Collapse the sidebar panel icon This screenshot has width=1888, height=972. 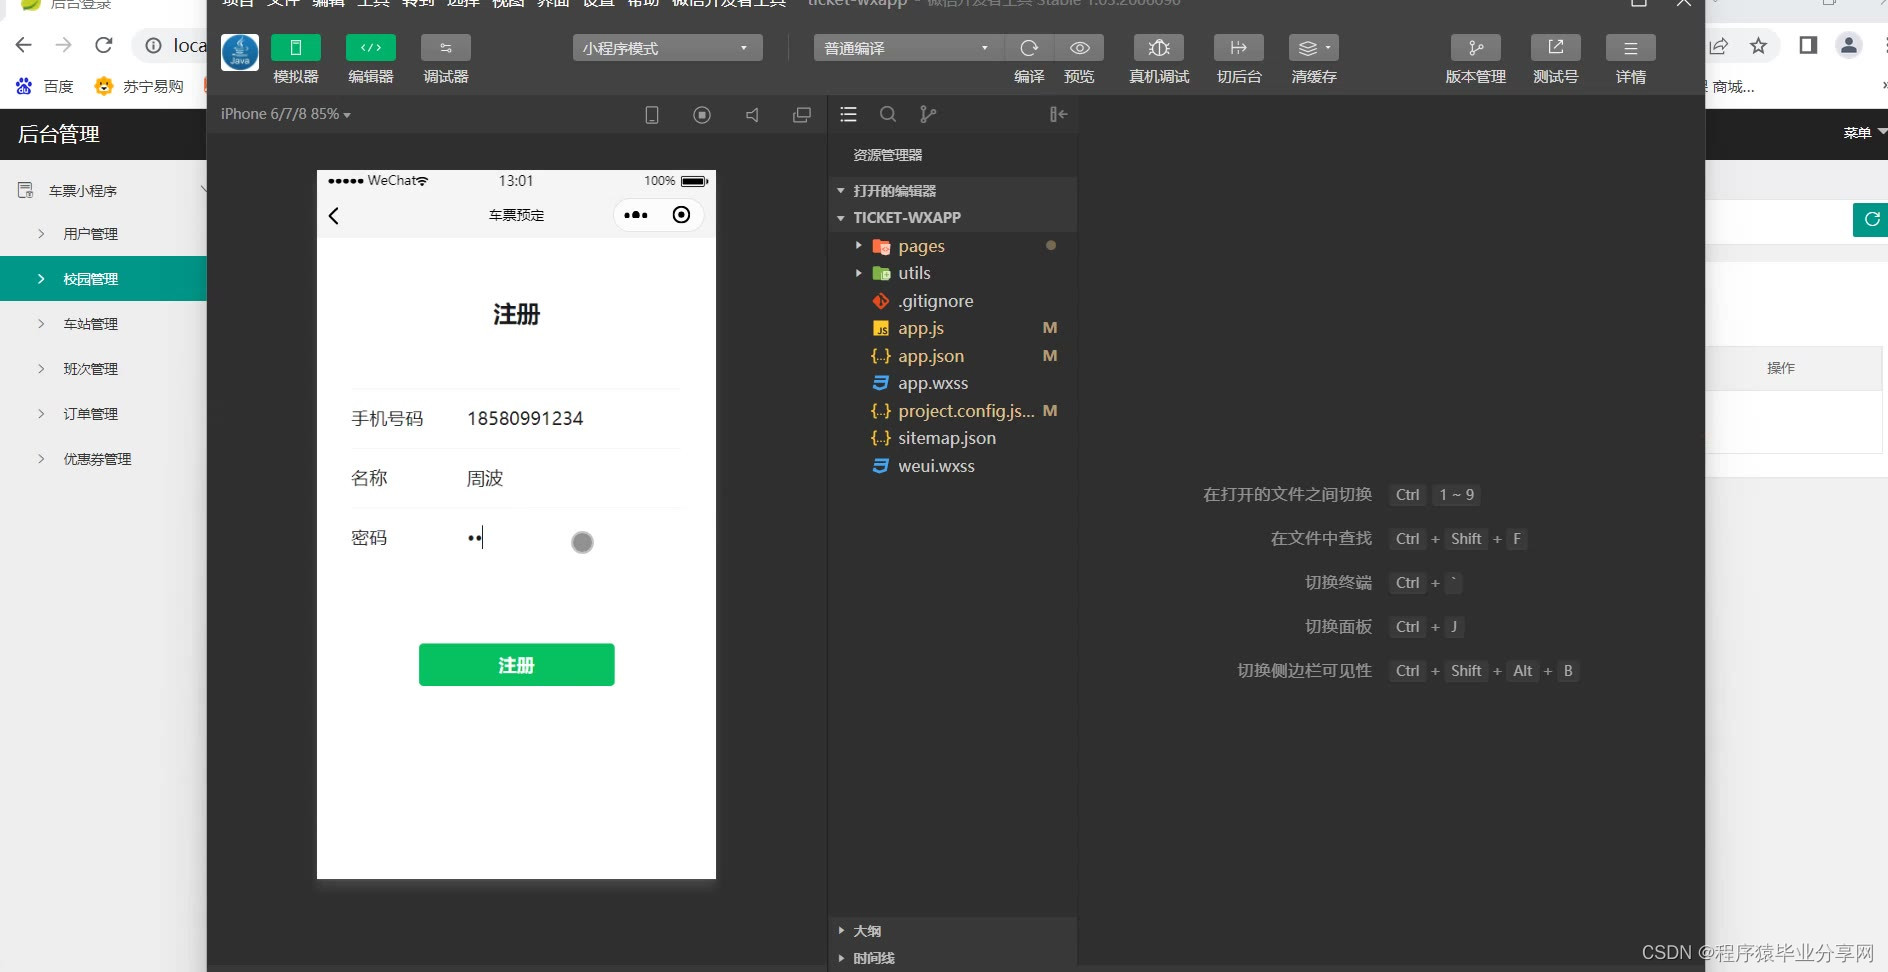pos(1058,115)
